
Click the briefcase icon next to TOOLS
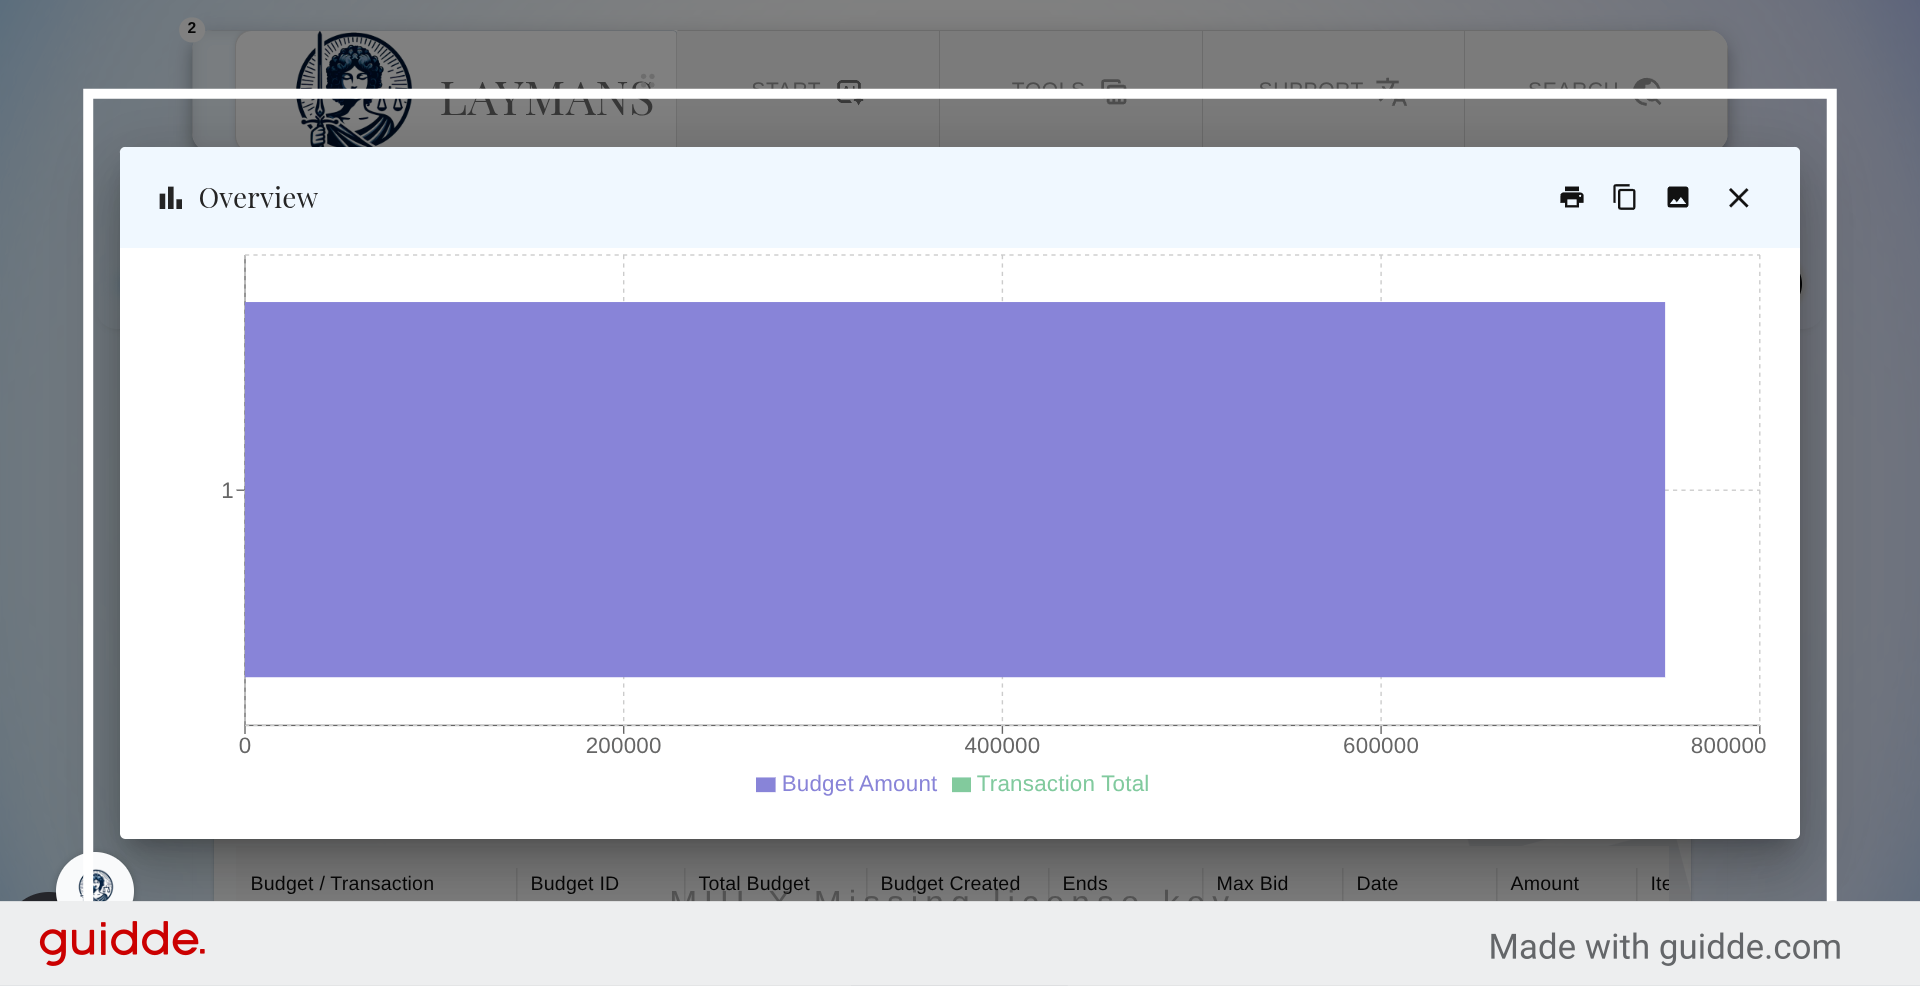(1114, 93)
